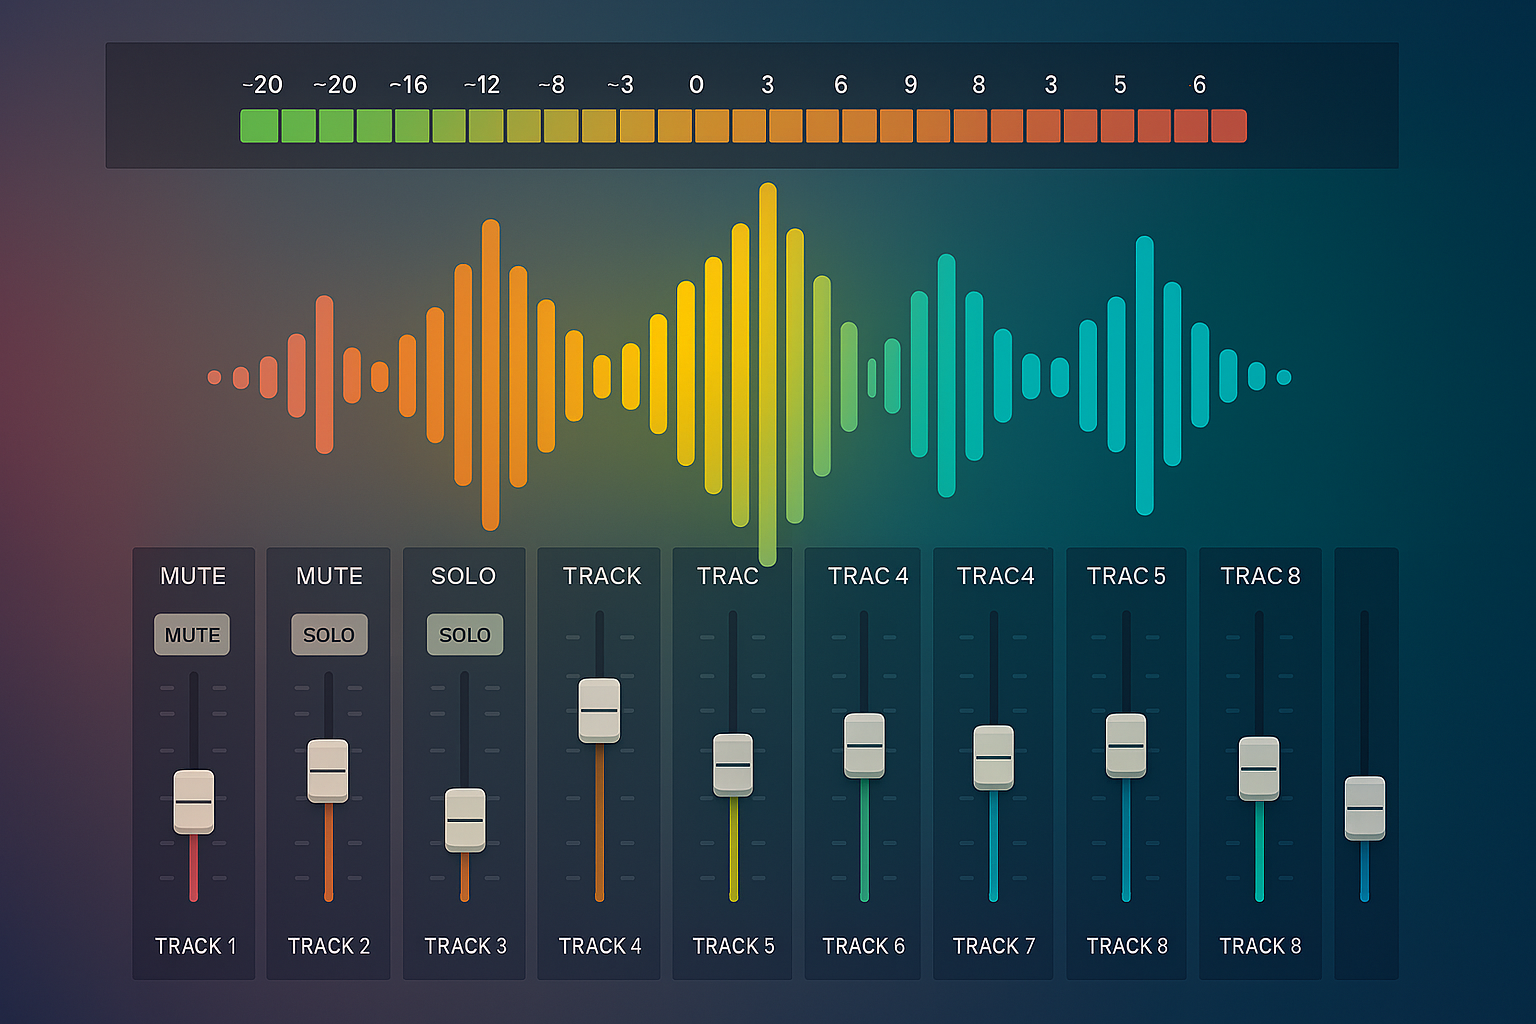
Task: Click the leftmost orange dot of the waveform
Action: click(x=214, y=377)
